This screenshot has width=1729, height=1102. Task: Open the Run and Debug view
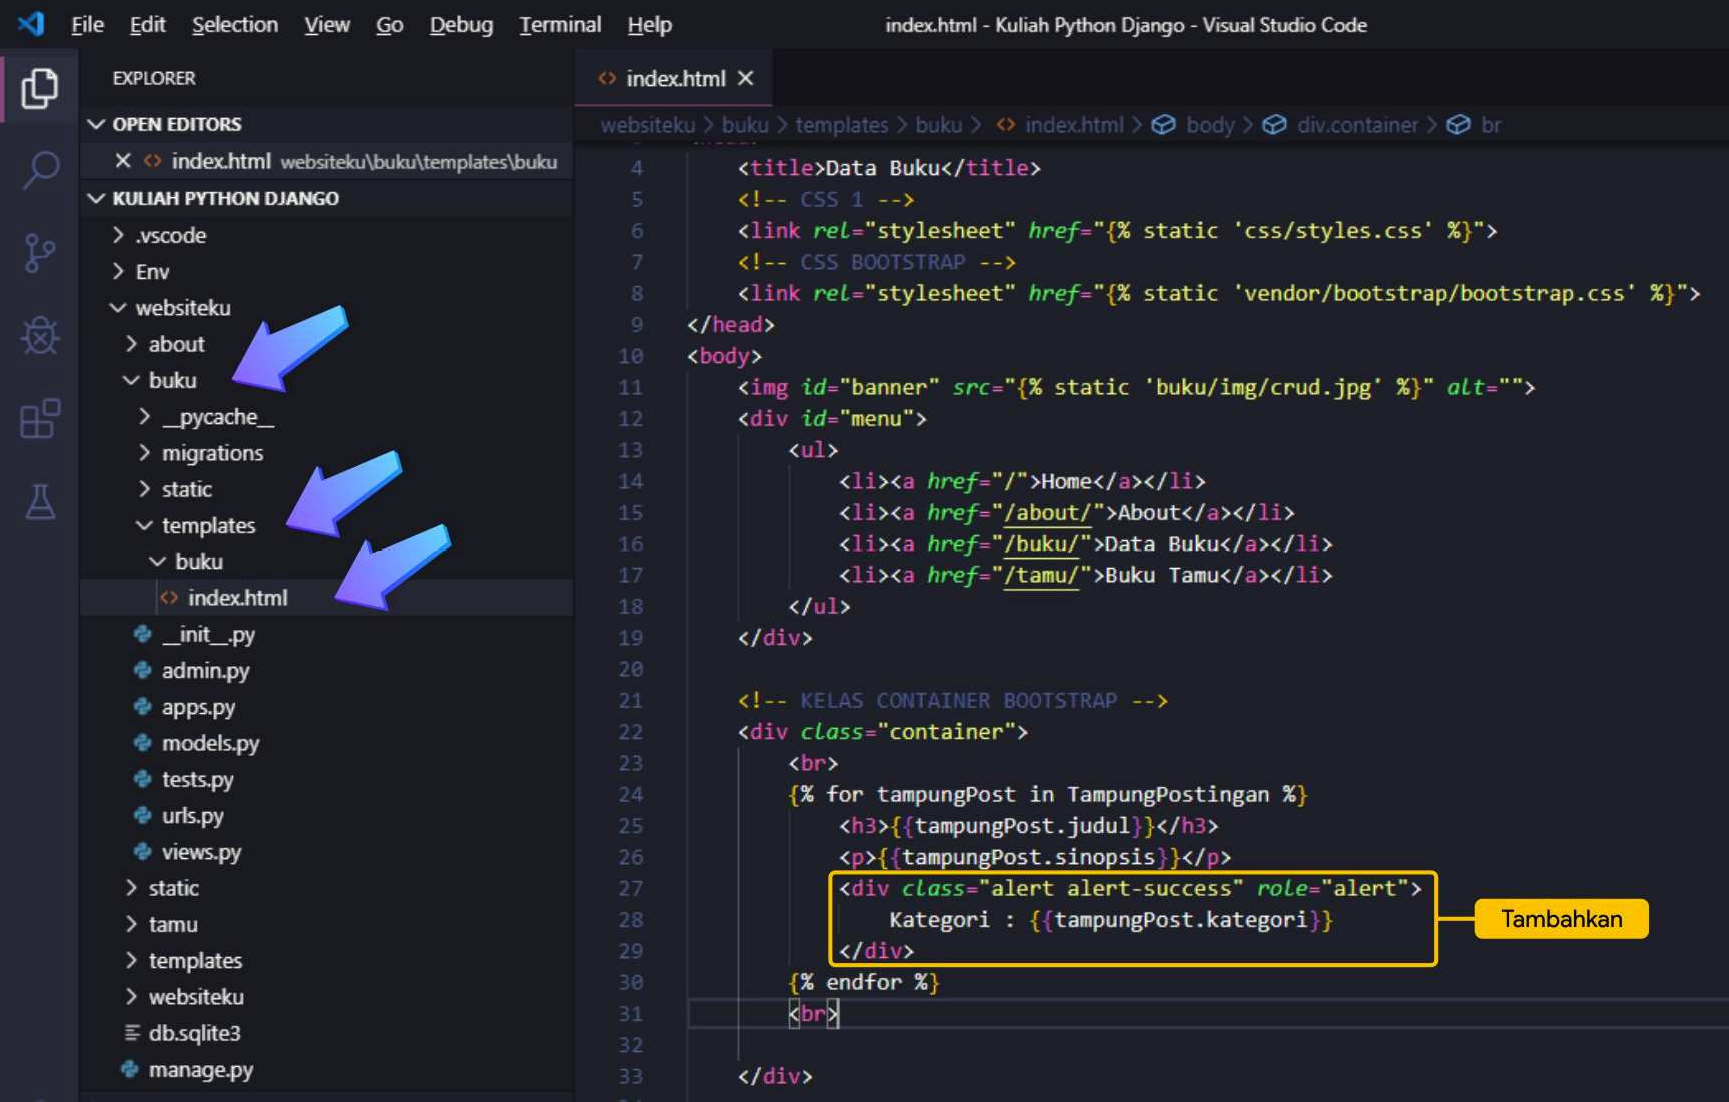coord(39,336)
